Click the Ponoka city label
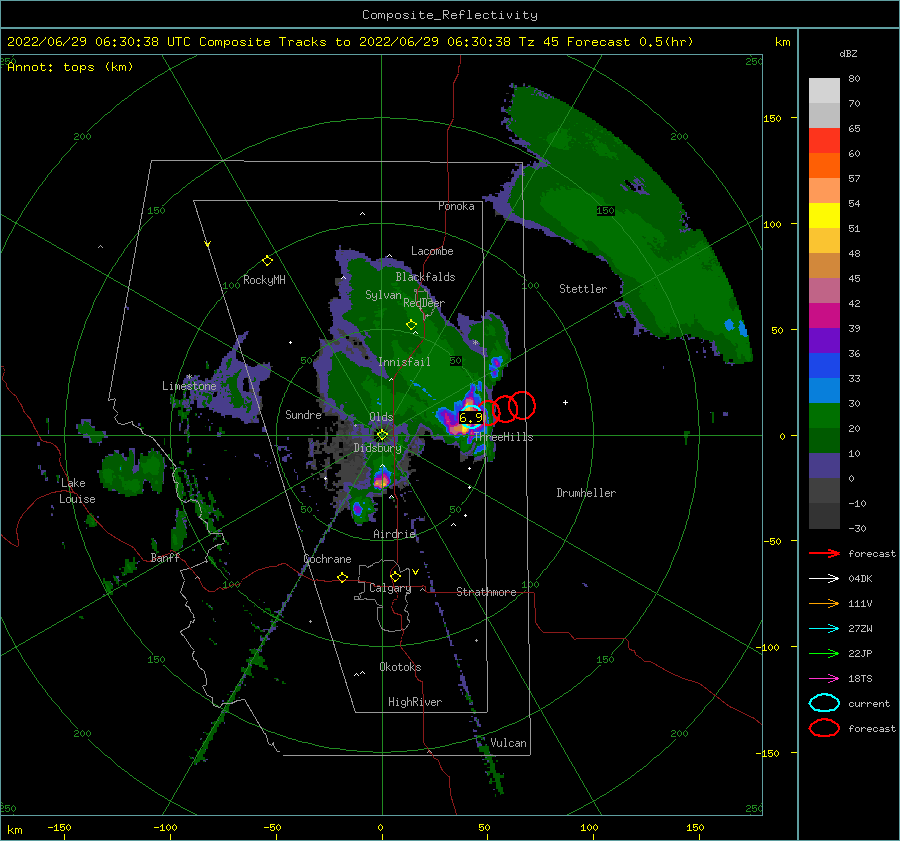 tap(456, 206)
